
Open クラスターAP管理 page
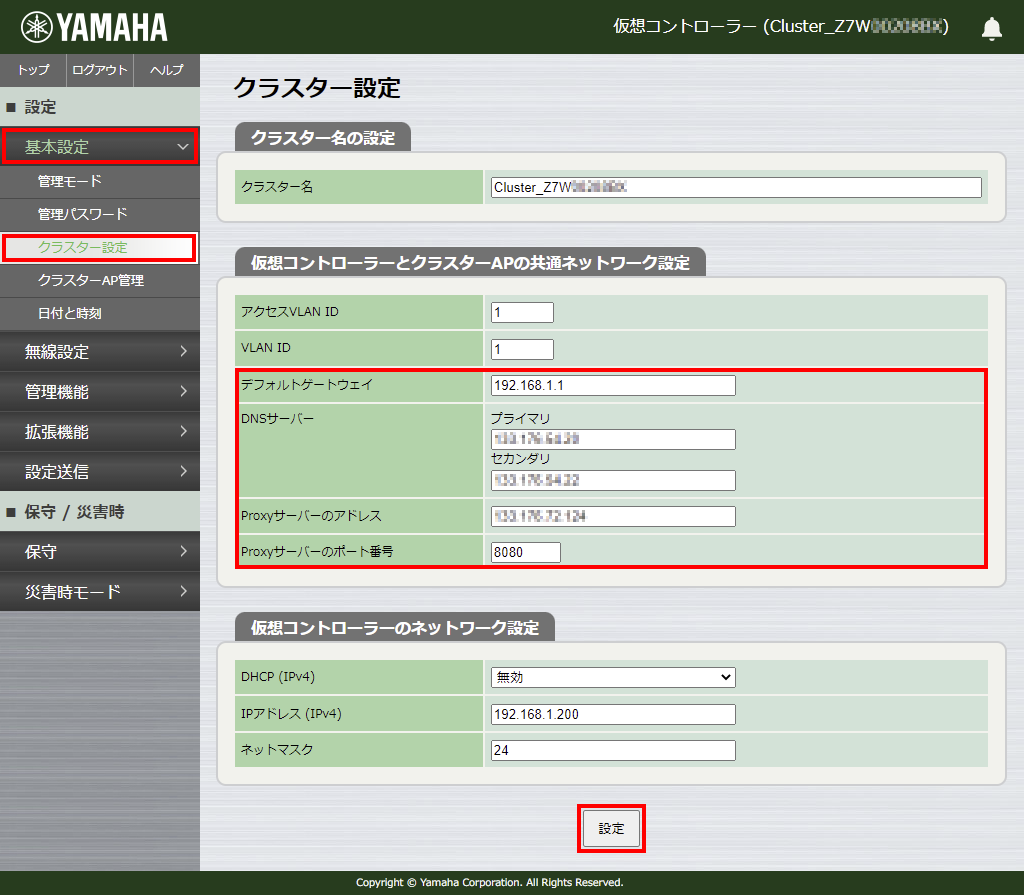[x=90, y=281]
